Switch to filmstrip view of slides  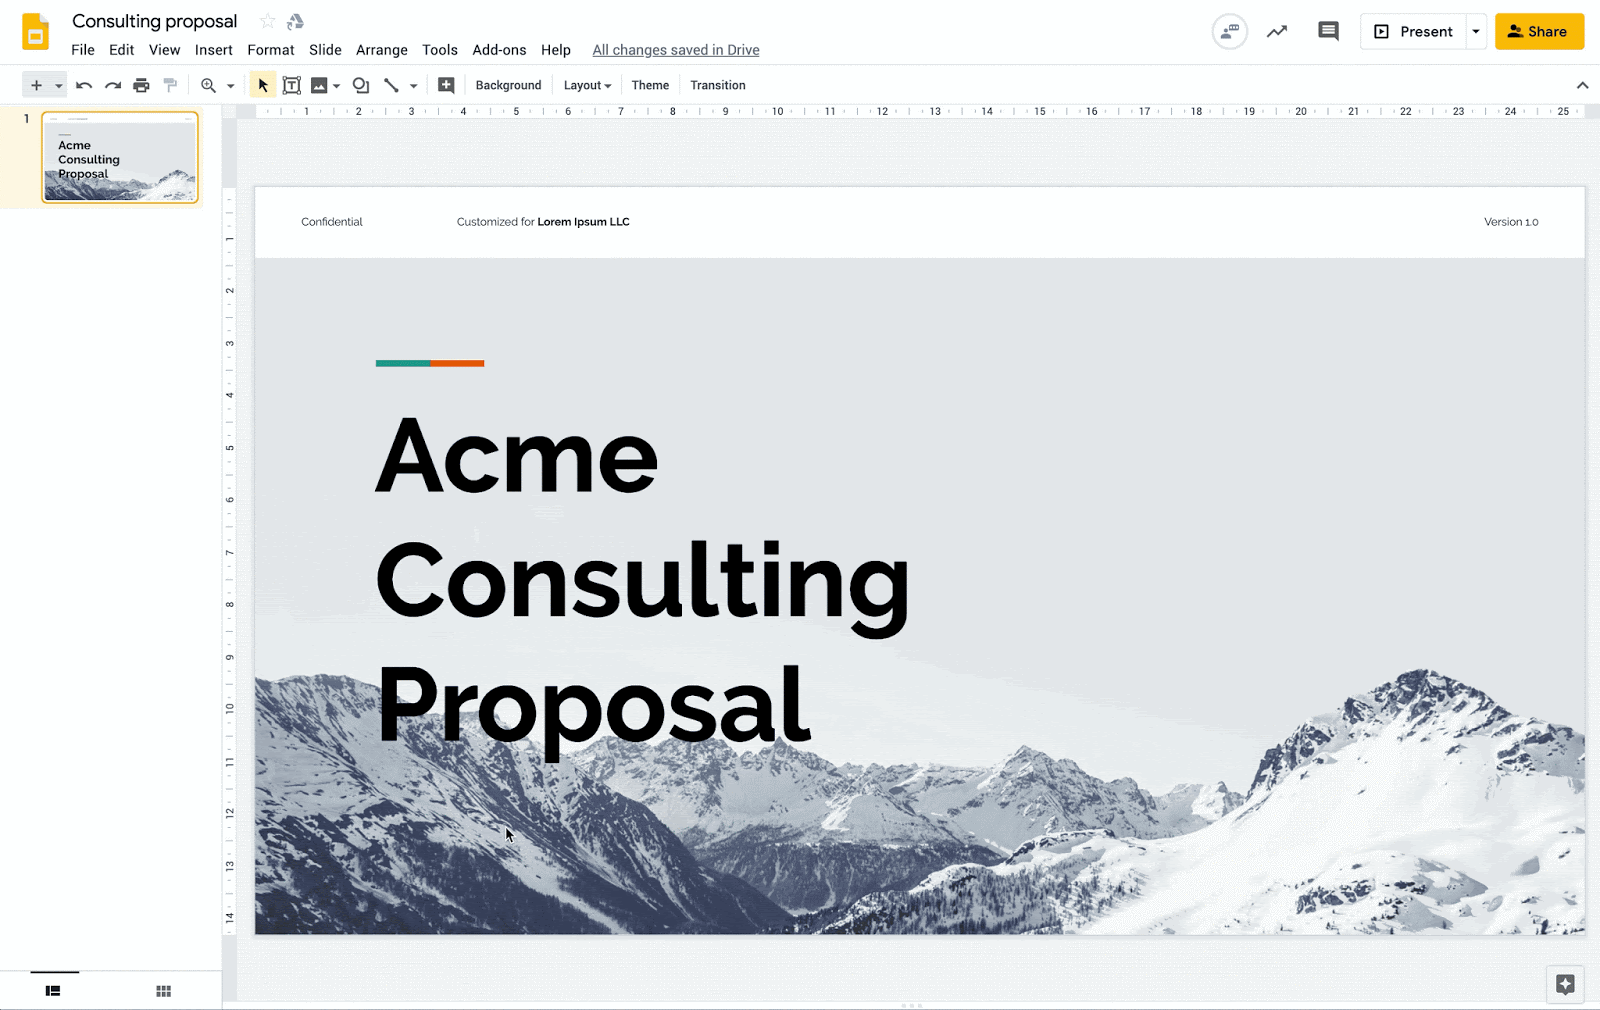53,991
